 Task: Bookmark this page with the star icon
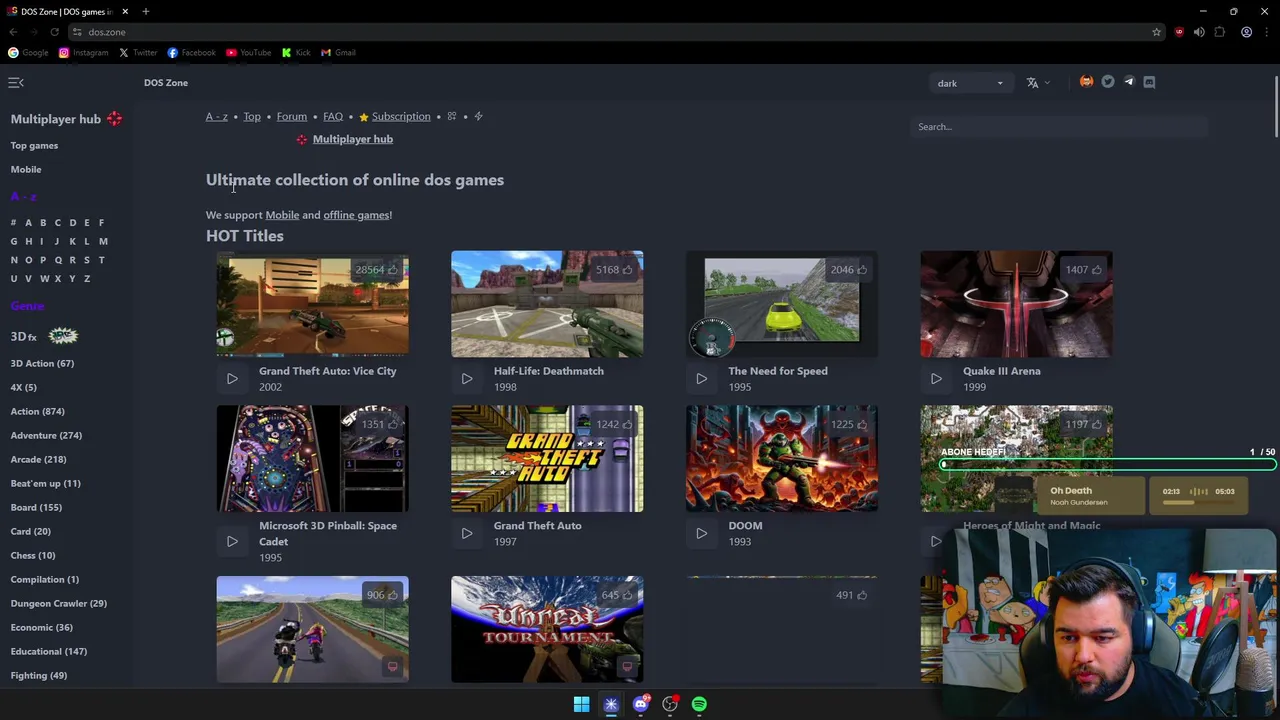1156,32
